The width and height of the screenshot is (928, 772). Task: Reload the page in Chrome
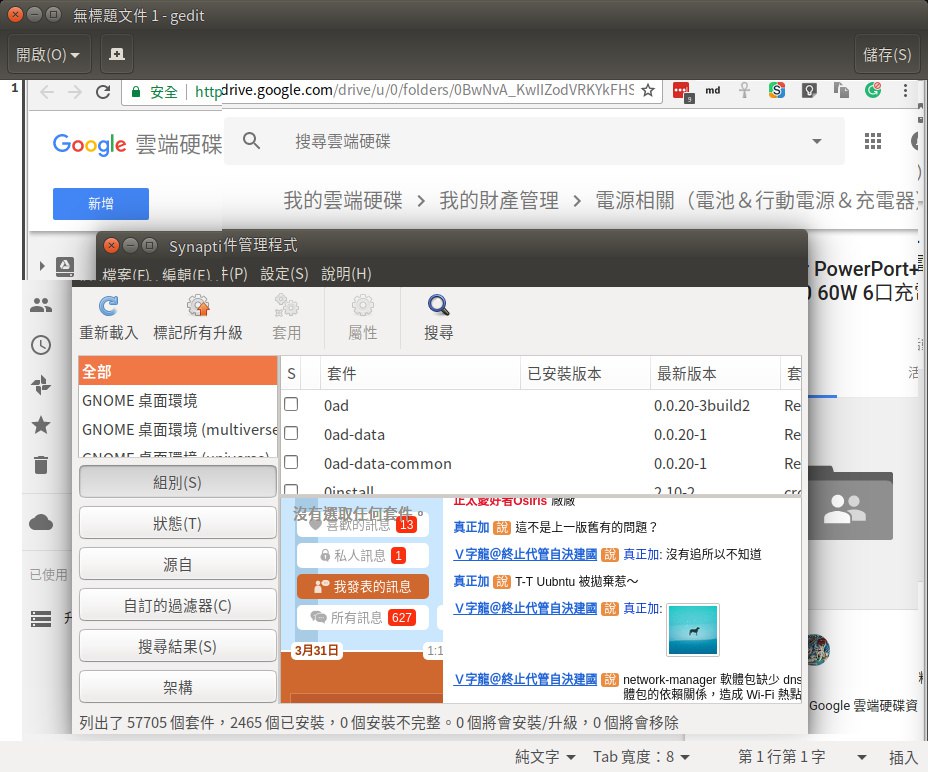pyautogui.click(x=103, y=92)
